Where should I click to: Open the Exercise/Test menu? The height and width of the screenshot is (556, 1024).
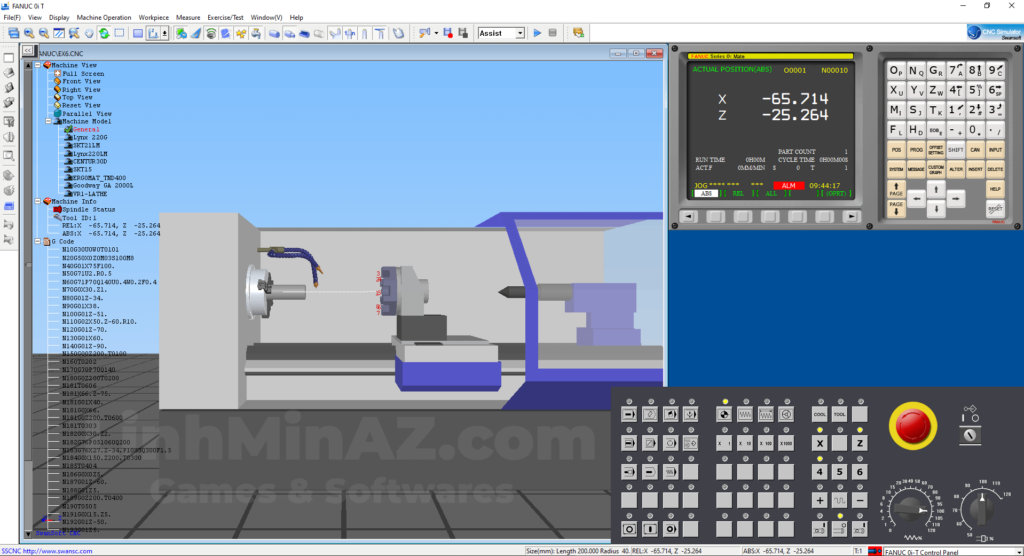225,18
